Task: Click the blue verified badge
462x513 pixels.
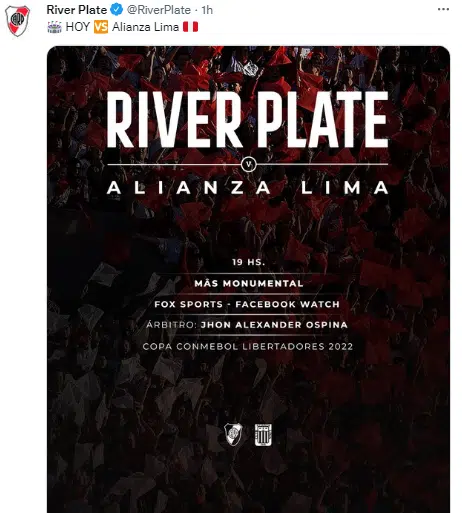Action: [116, 10]
